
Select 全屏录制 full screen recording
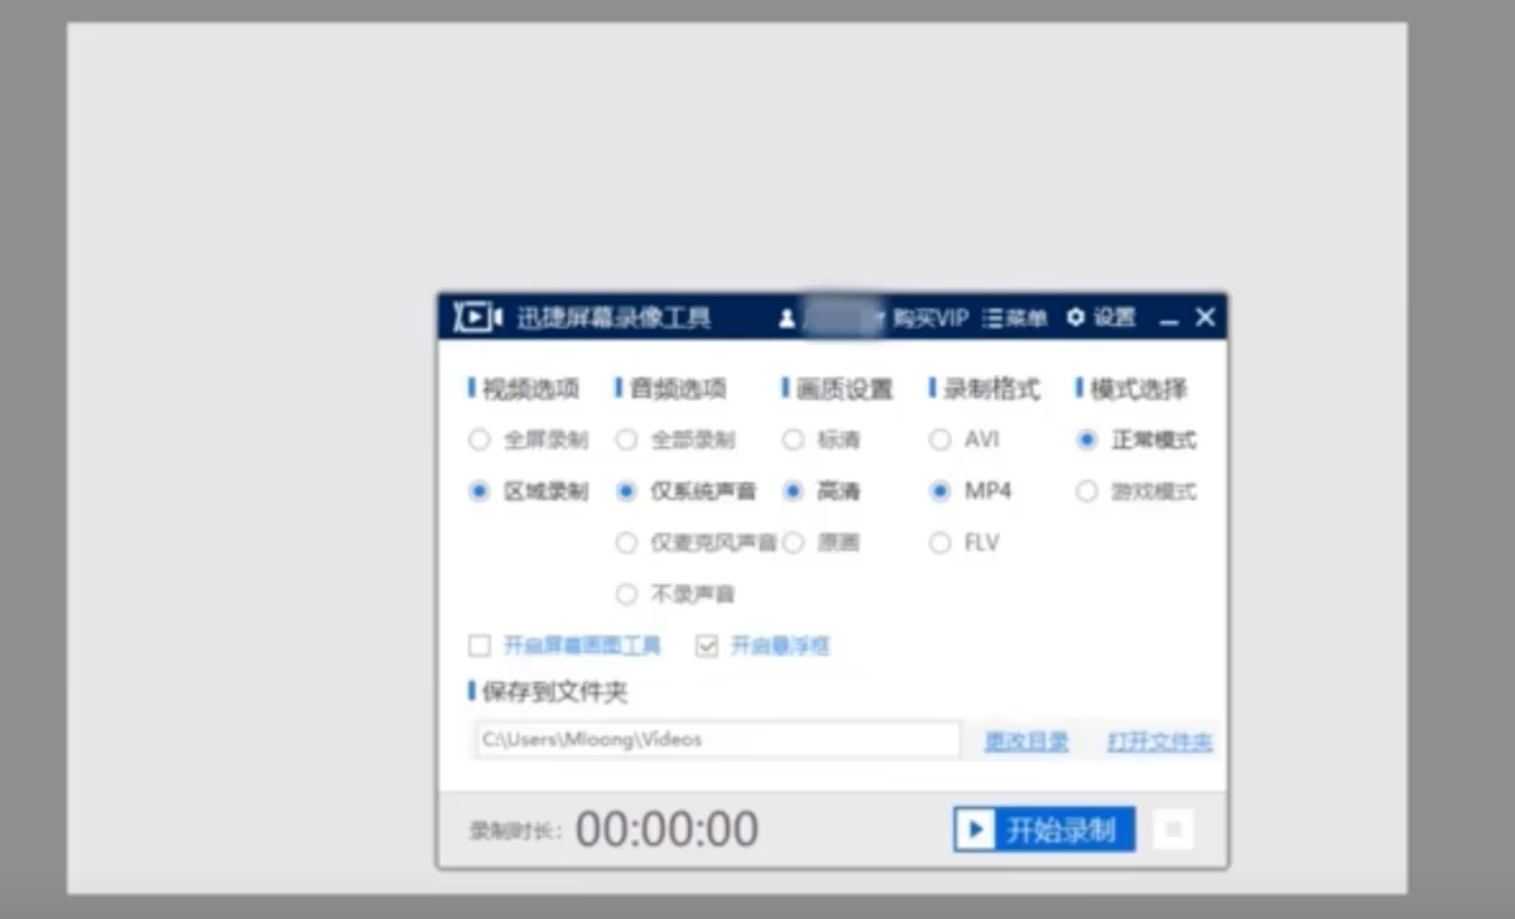coord(479,439)
